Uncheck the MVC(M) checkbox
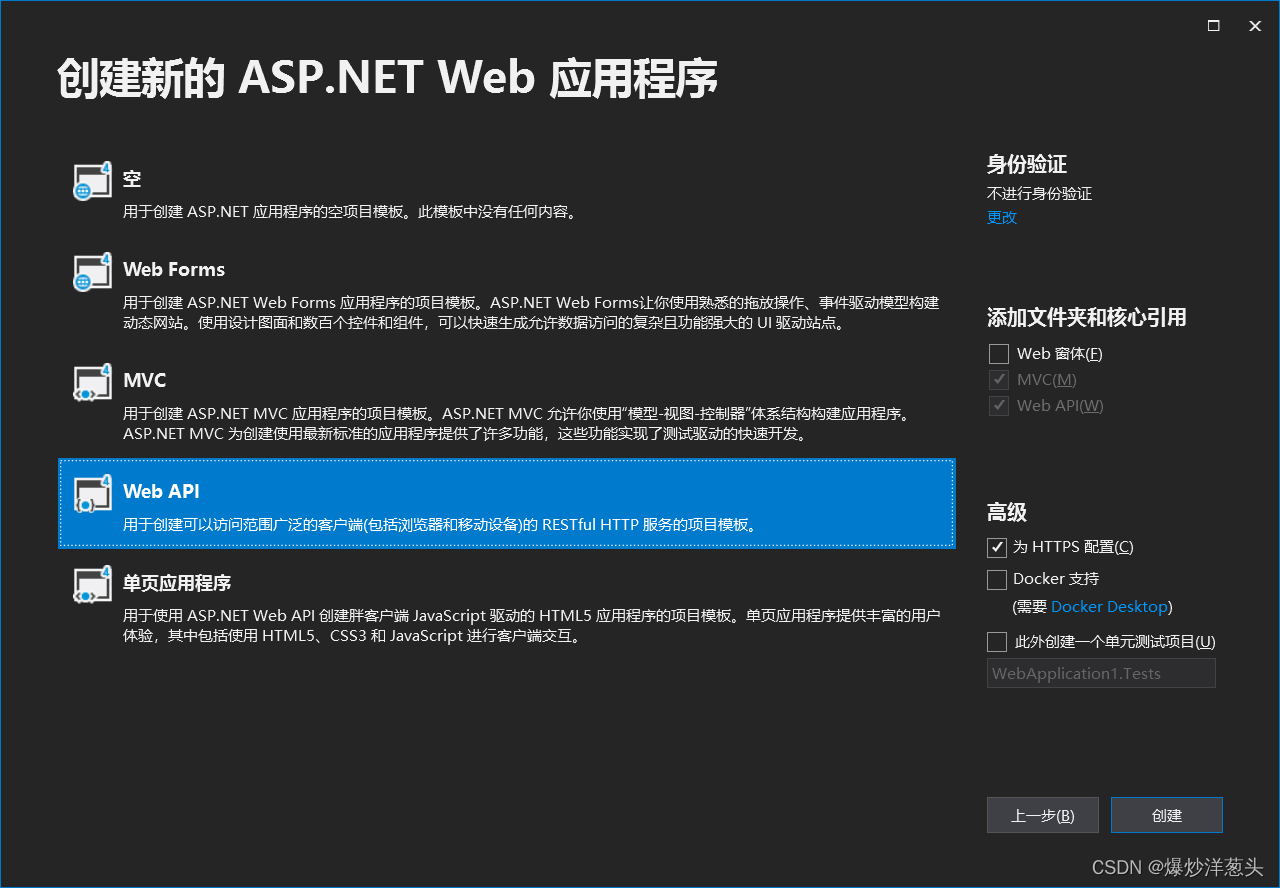 pyautogui.click(x=998, y=379)
